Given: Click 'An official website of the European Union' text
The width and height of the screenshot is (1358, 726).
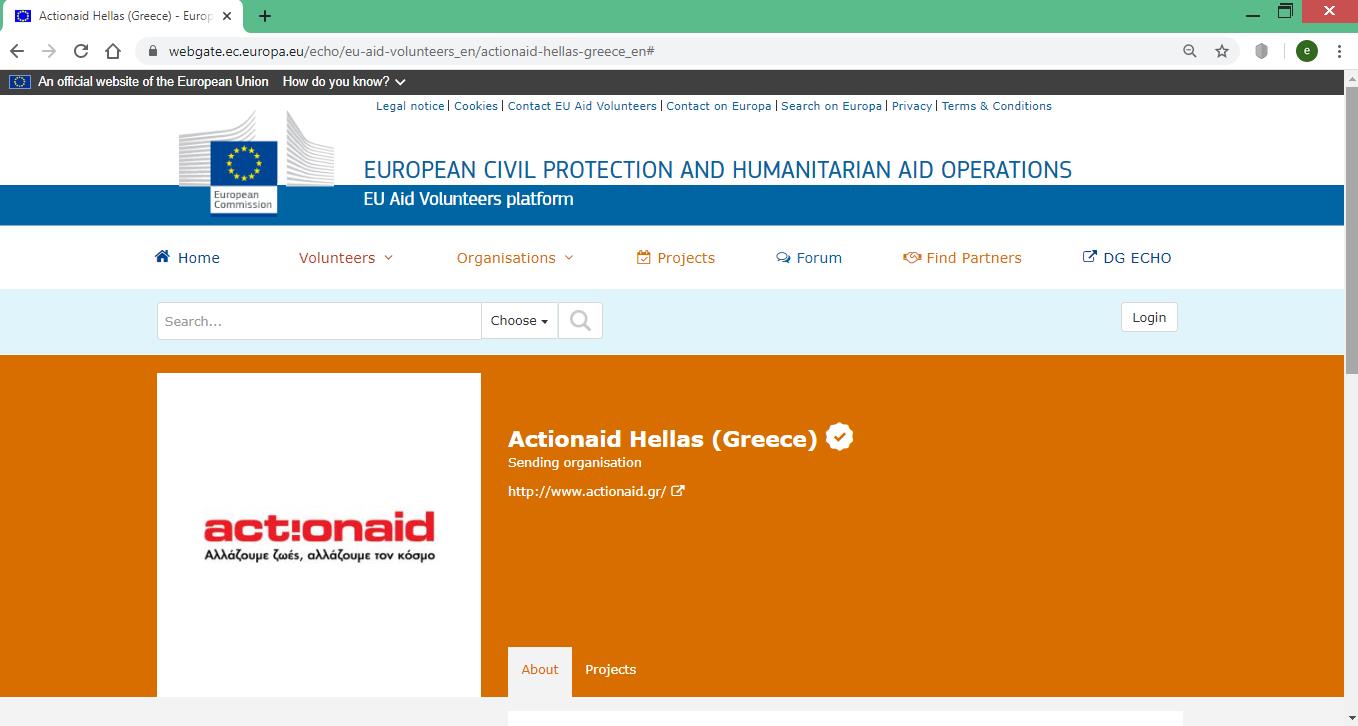Looking at the screenshot, I should pyautogui.click(x=153, y=82).
